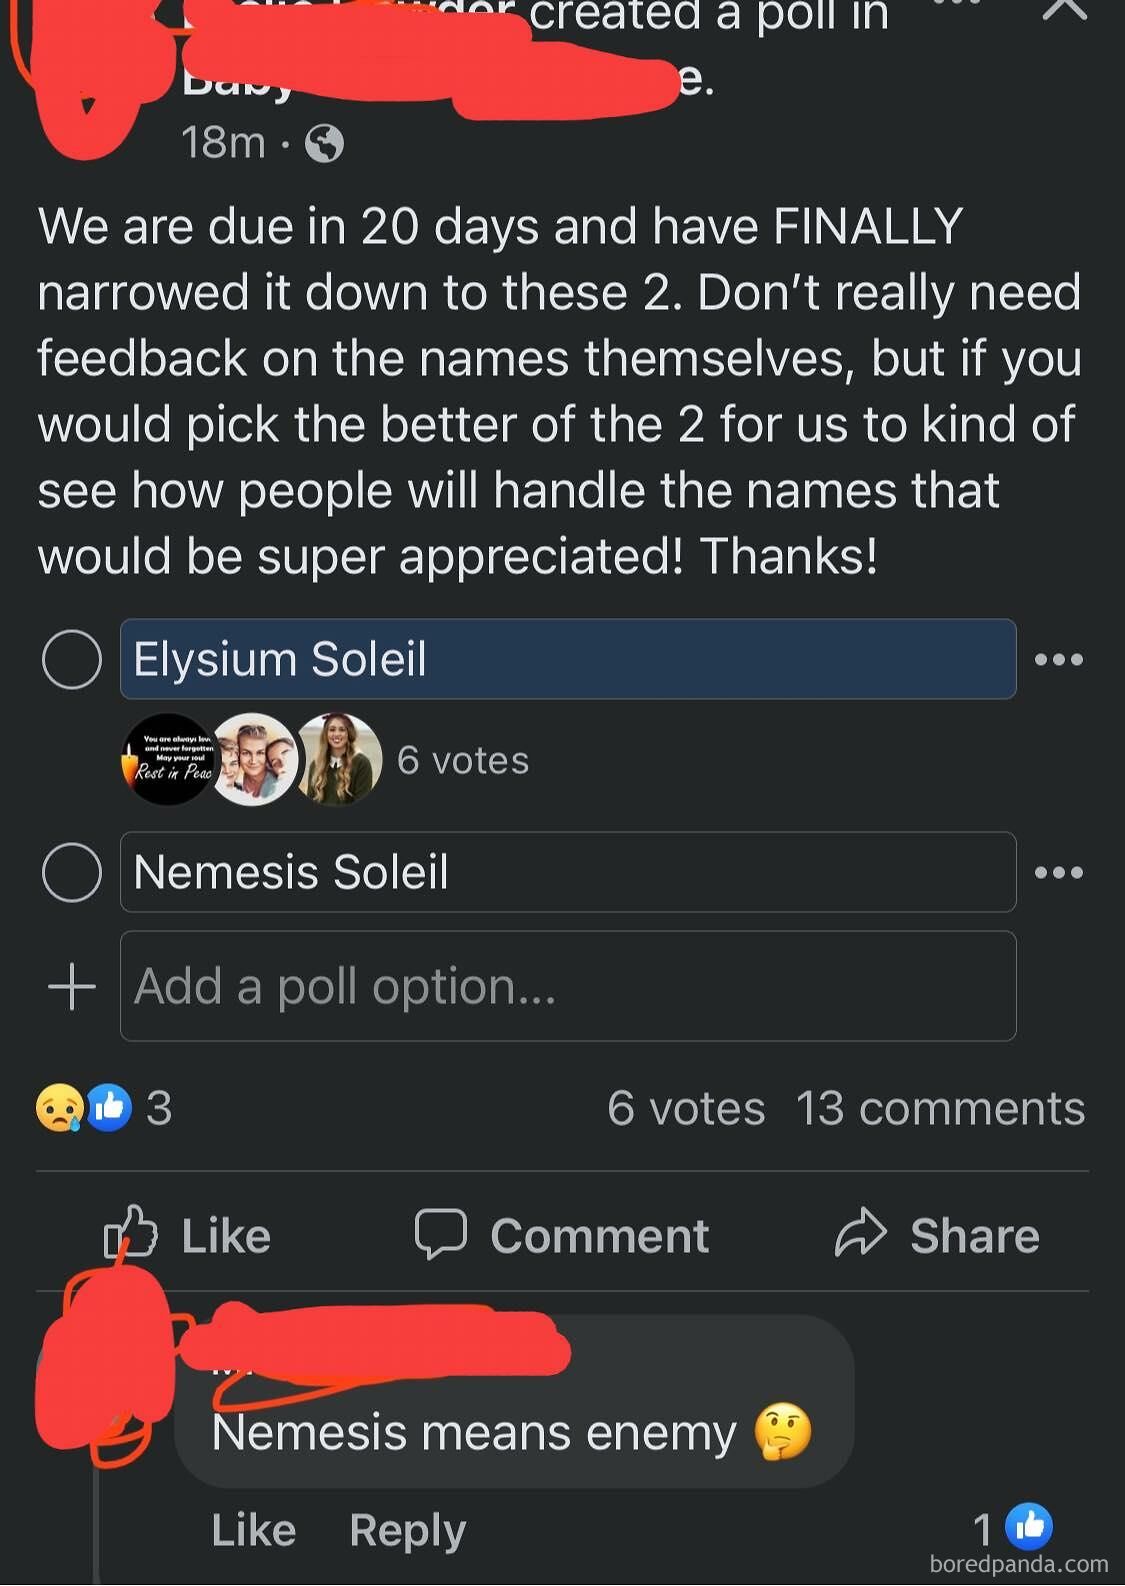
Task: Open the 6 votes total link
Action: click(686, 1108)
